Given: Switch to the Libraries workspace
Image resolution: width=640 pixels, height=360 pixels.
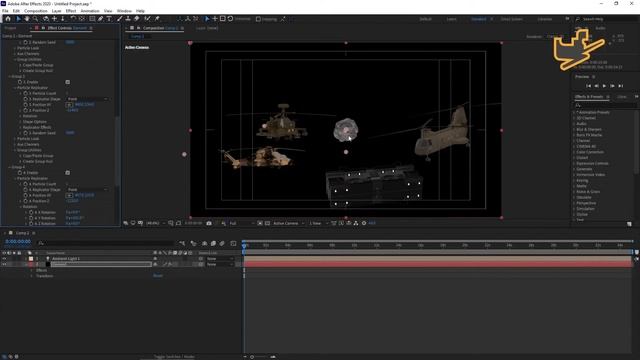Looking at the screenshot, I should click(544, 19).
